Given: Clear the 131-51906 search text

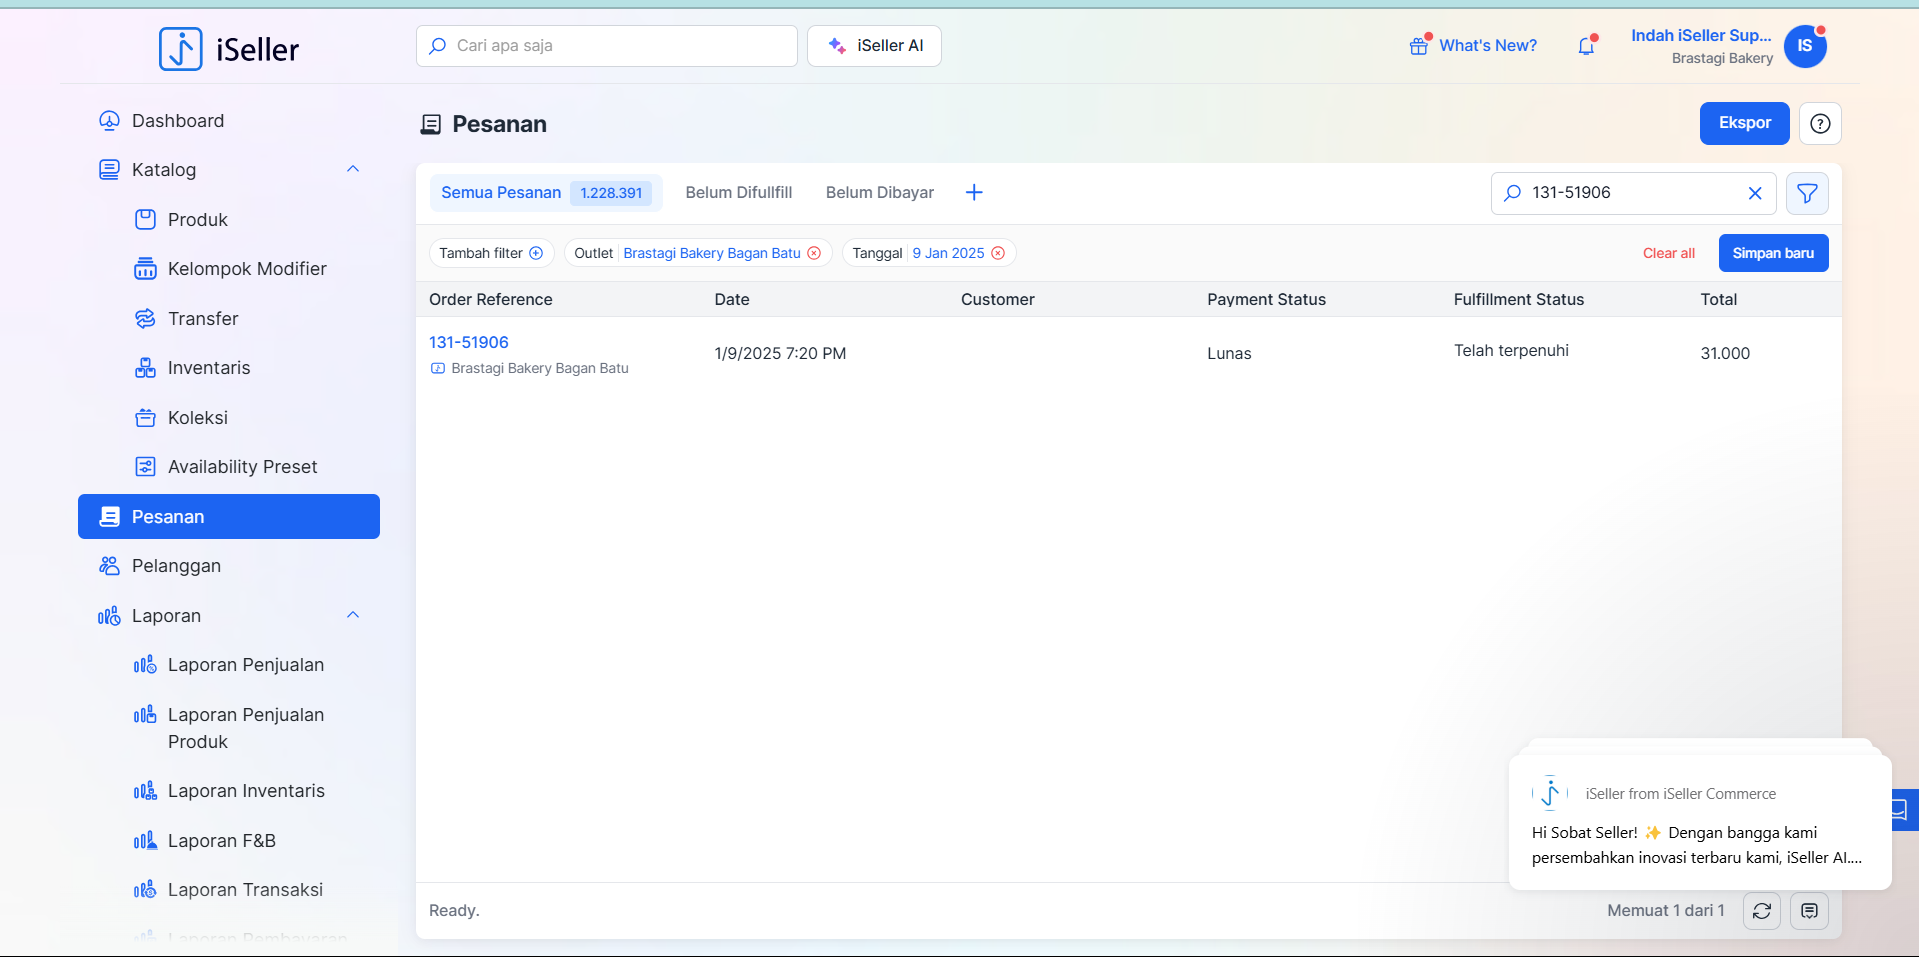Looking at the screenshot, I should [1755, 193].
